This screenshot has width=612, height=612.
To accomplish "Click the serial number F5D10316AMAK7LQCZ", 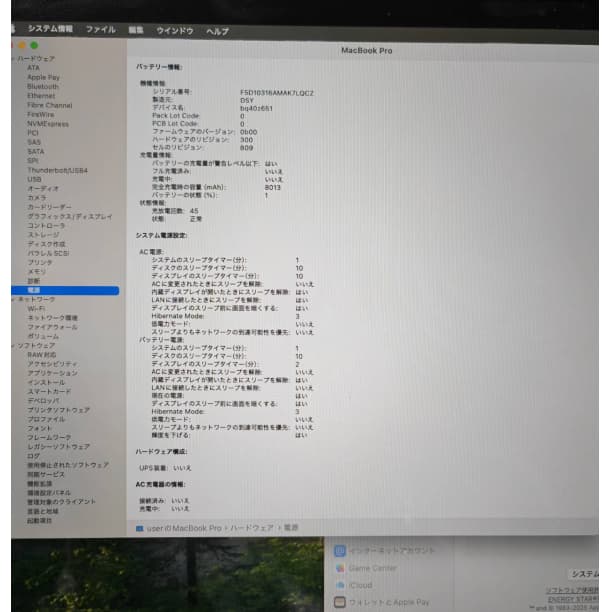I will [277, 93].
